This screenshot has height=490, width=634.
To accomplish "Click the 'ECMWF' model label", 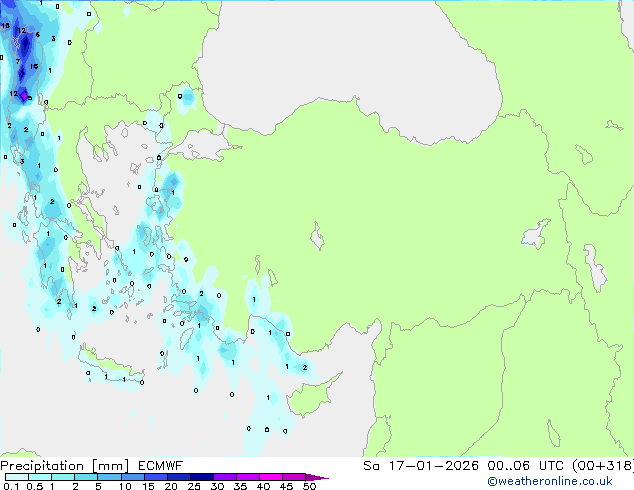I will point(161,466).
